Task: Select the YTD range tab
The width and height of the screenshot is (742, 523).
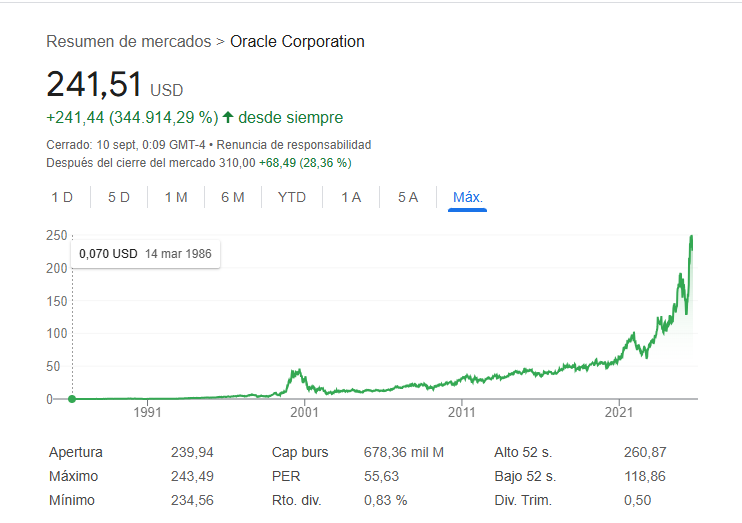Action: click(x=292, y=197)
